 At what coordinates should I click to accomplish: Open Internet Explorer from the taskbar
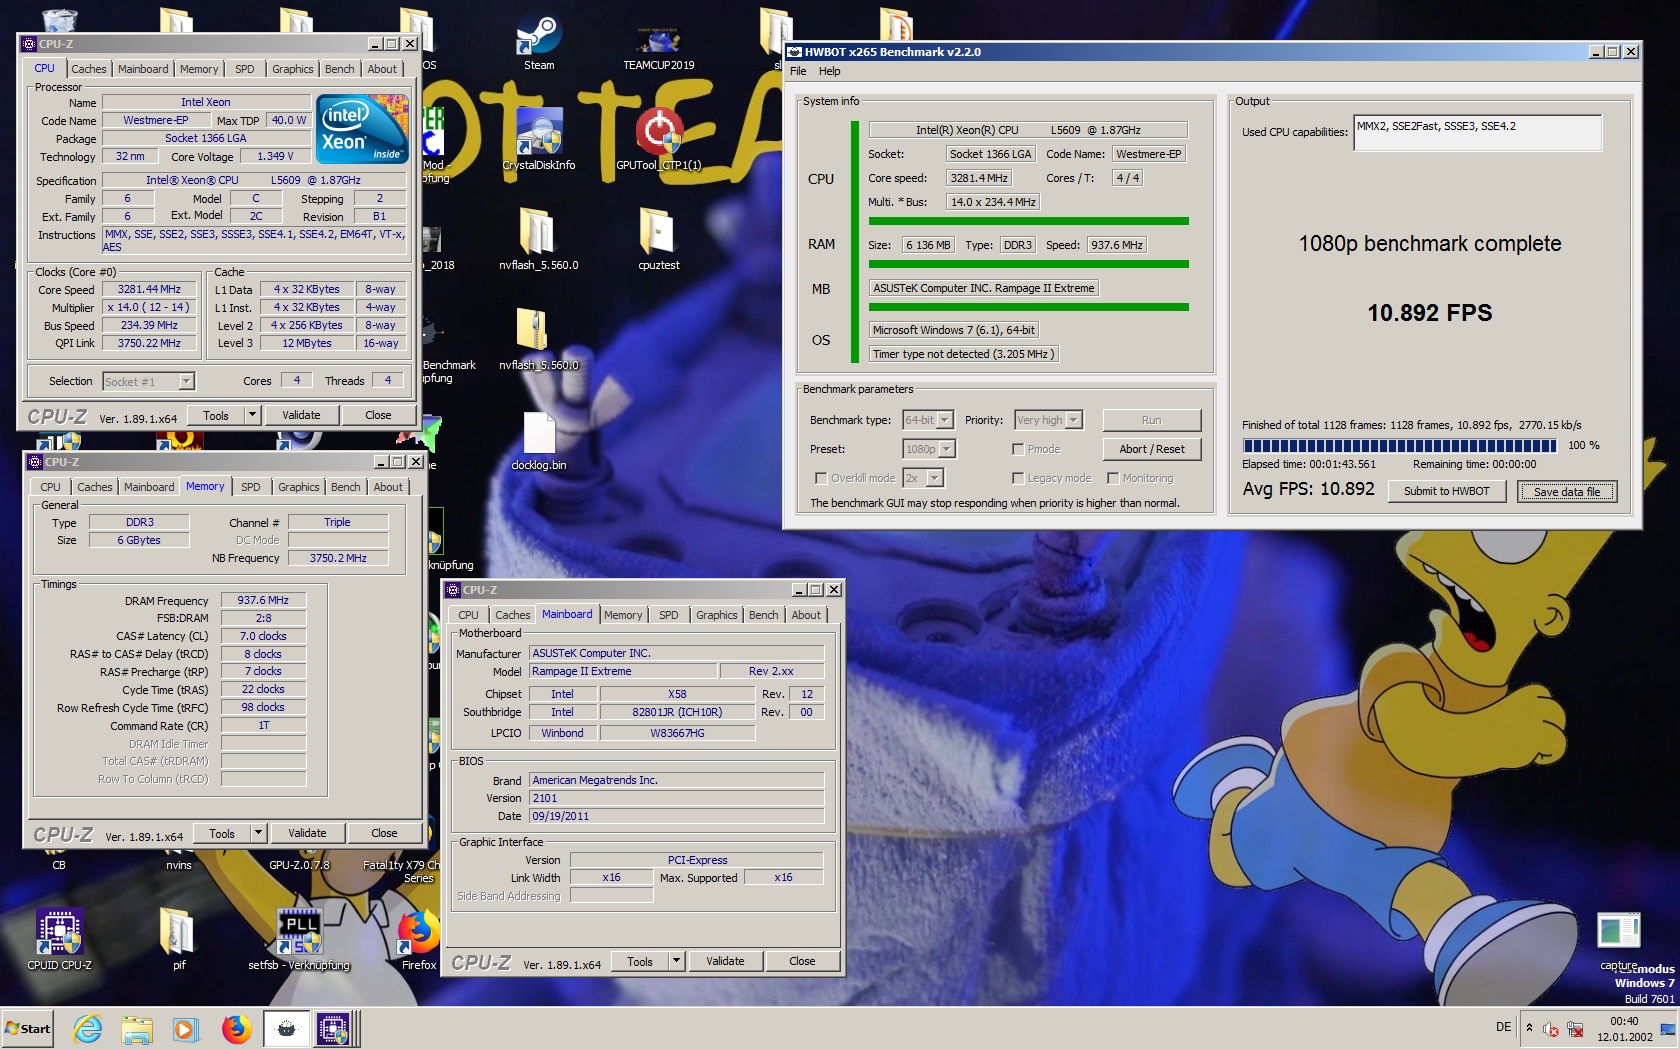(88, 1028)
